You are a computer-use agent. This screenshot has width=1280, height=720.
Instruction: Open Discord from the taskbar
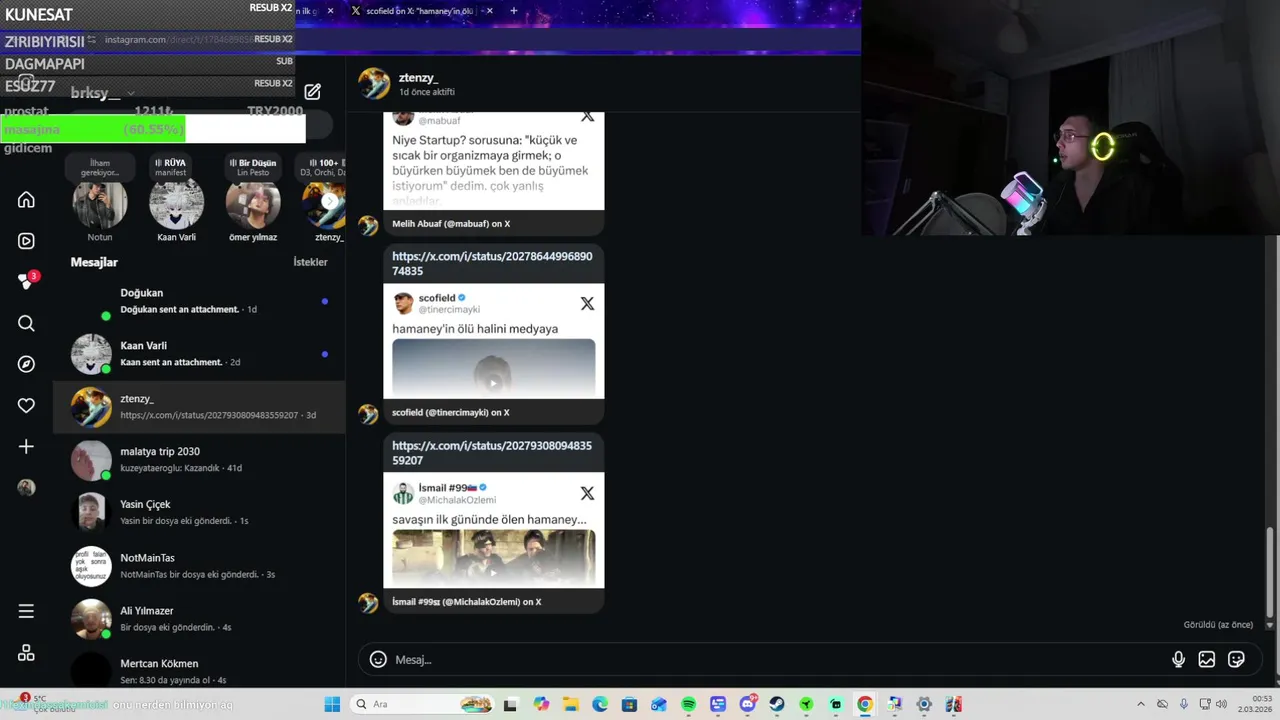pos(747,704)
